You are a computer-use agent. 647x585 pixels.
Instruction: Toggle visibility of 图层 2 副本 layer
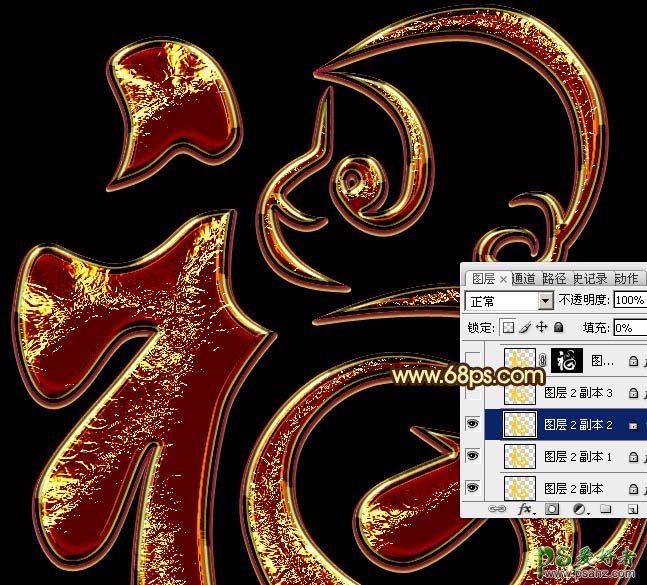473,488
